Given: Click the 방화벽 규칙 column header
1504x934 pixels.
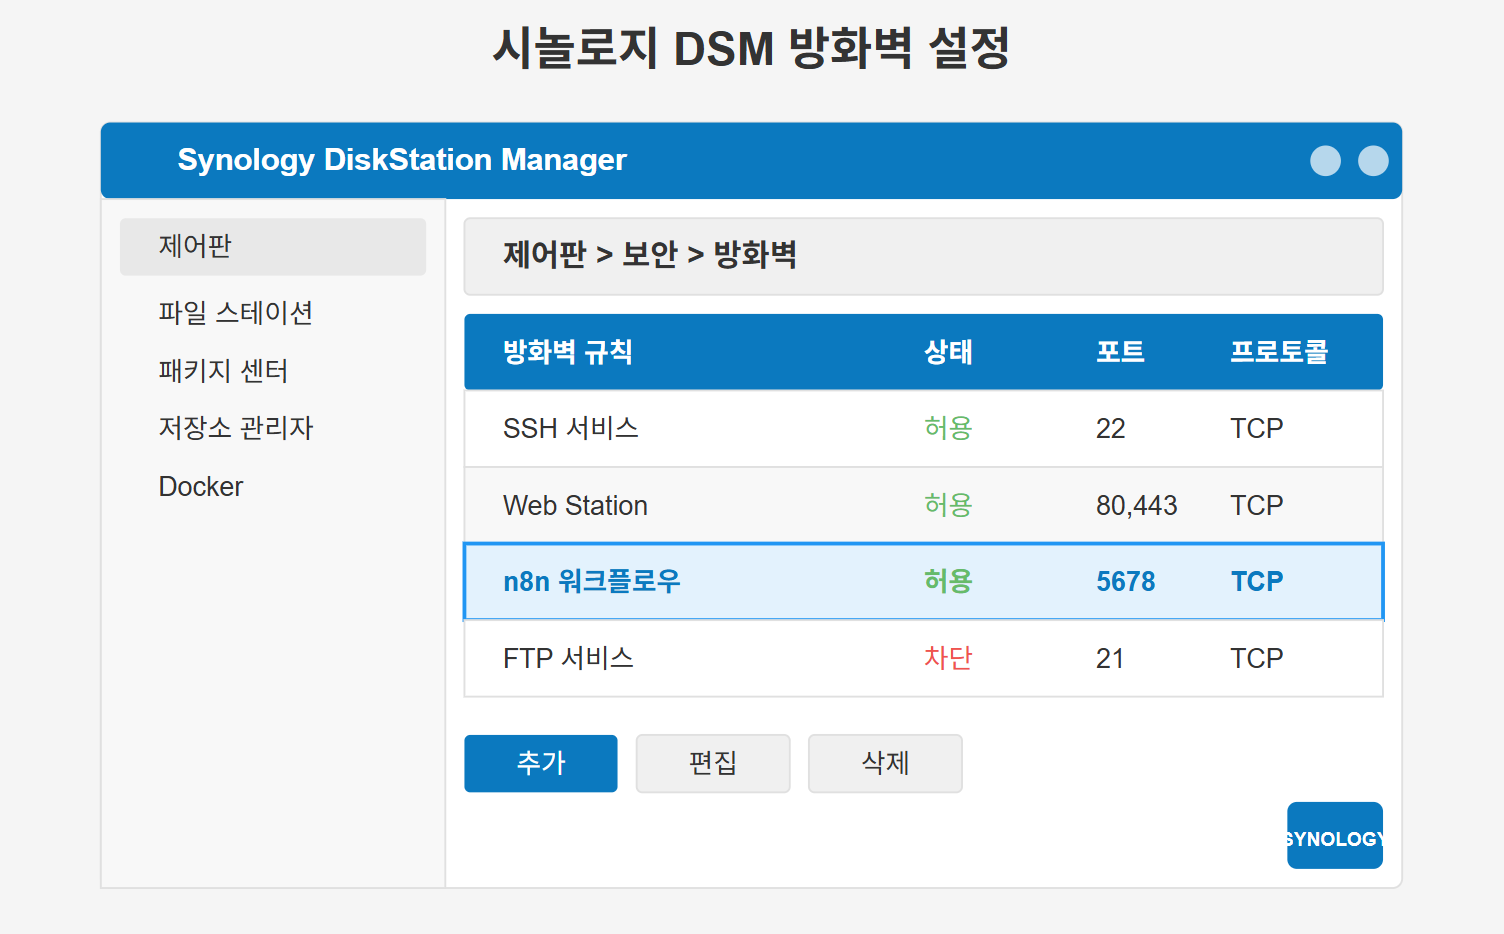Looking at the screenshot, I should (567, 352).
